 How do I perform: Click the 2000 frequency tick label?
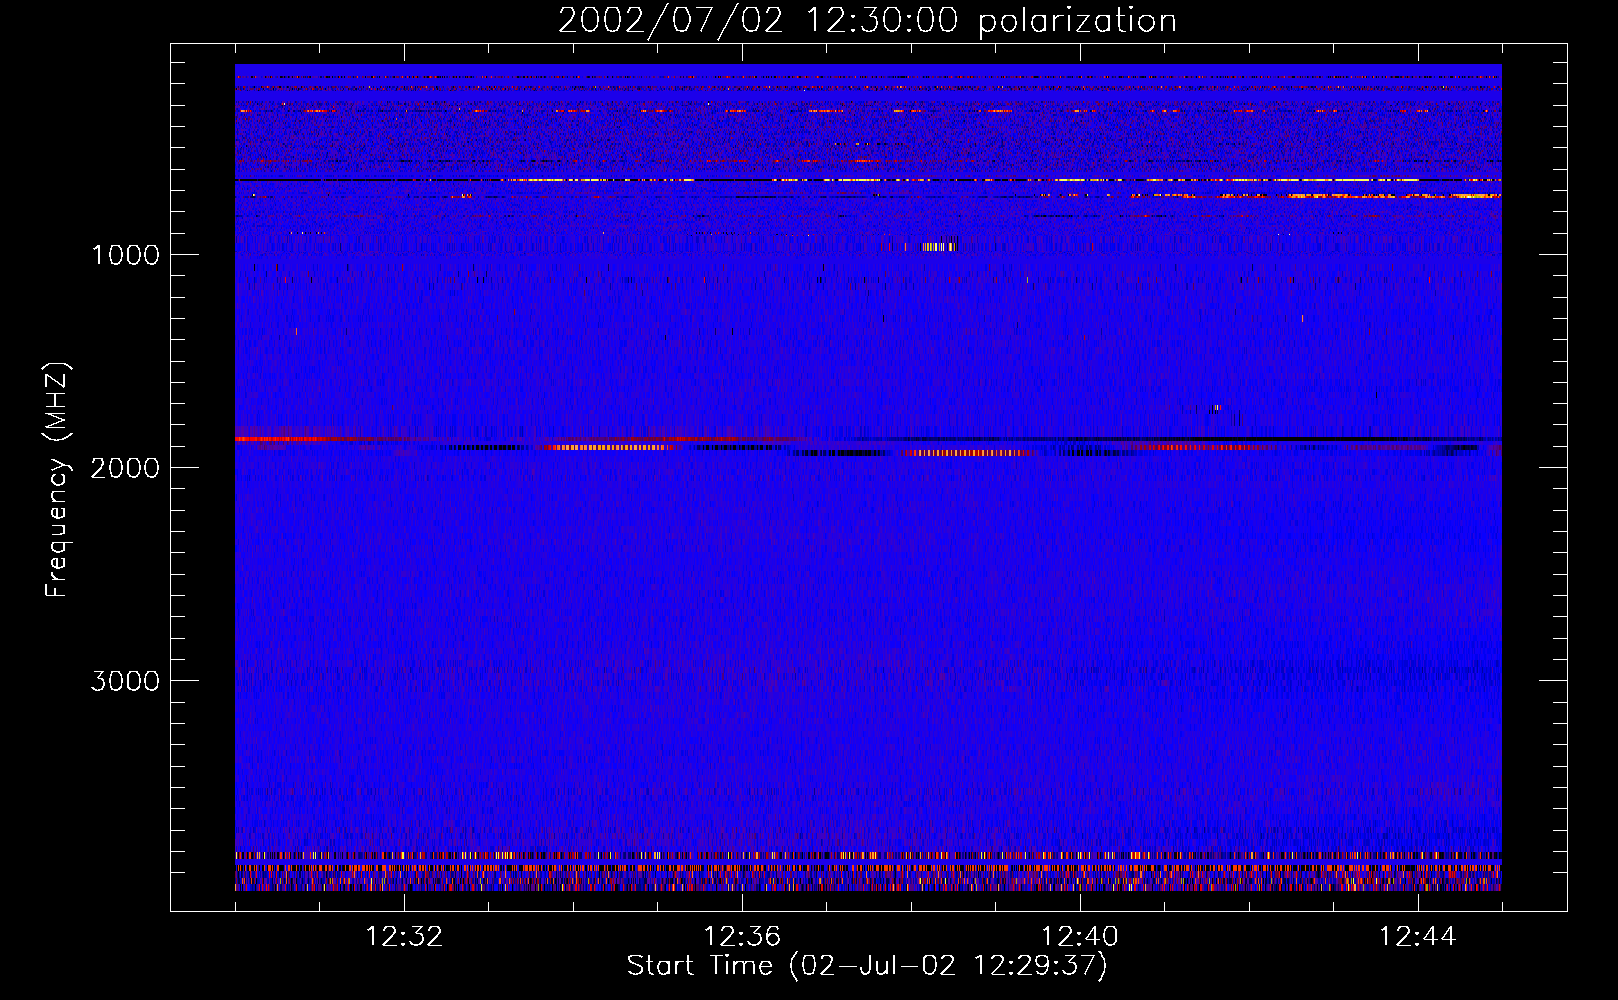(125, 468)
